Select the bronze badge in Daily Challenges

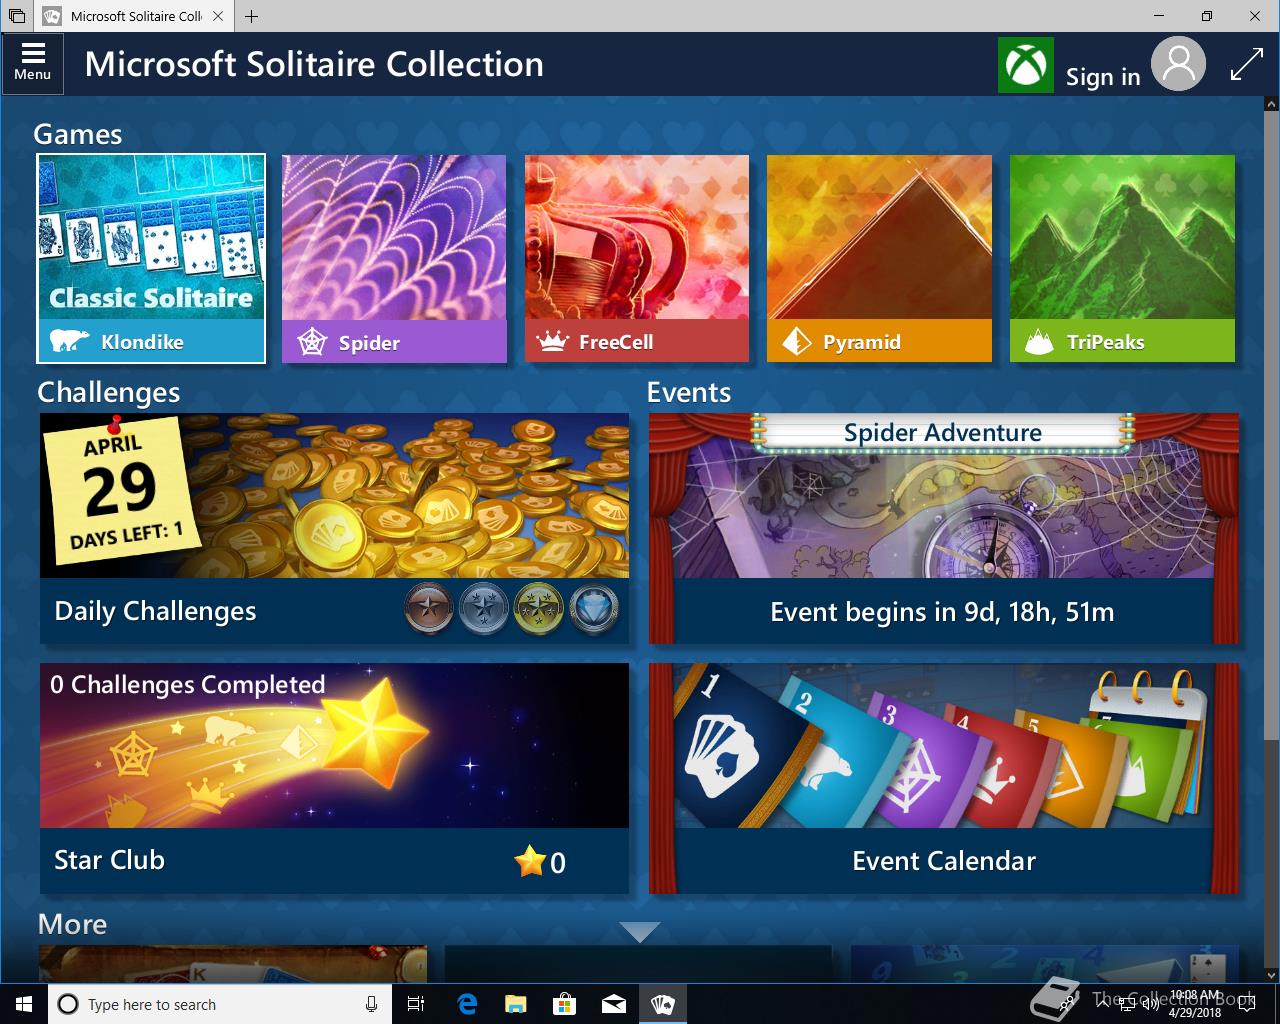[429, 609]
